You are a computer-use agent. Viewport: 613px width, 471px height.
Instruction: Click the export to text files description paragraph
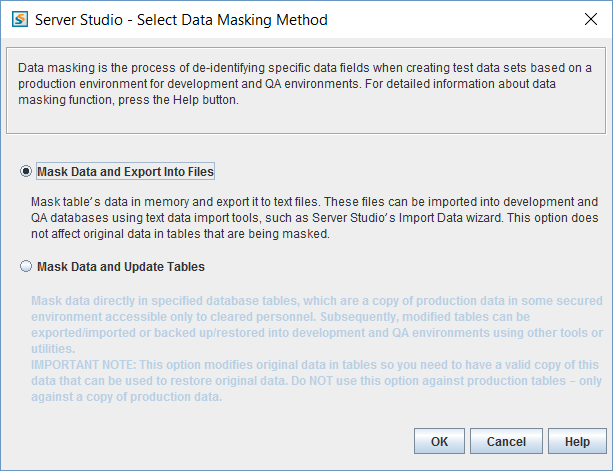[x=314, y=218]
